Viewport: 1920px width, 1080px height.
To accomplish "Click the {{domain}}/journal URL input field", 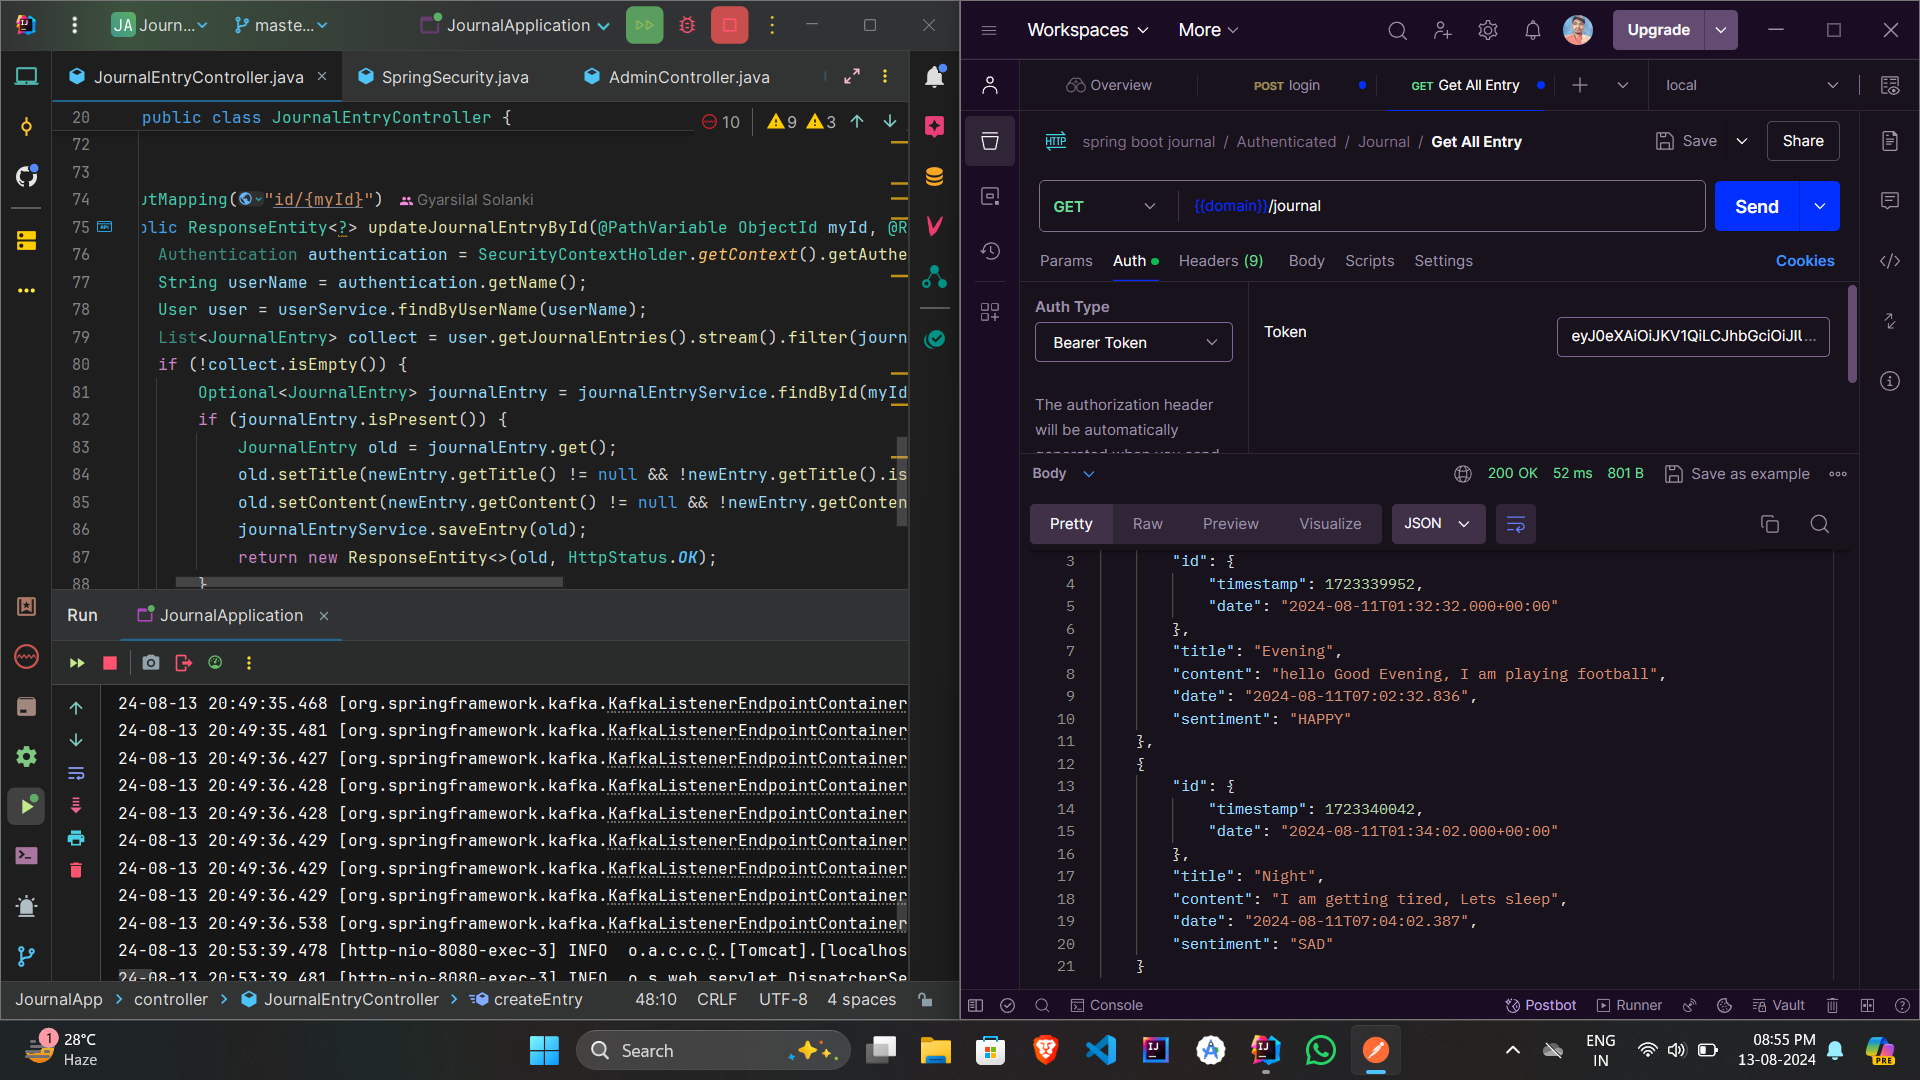I will (1400, 206).
